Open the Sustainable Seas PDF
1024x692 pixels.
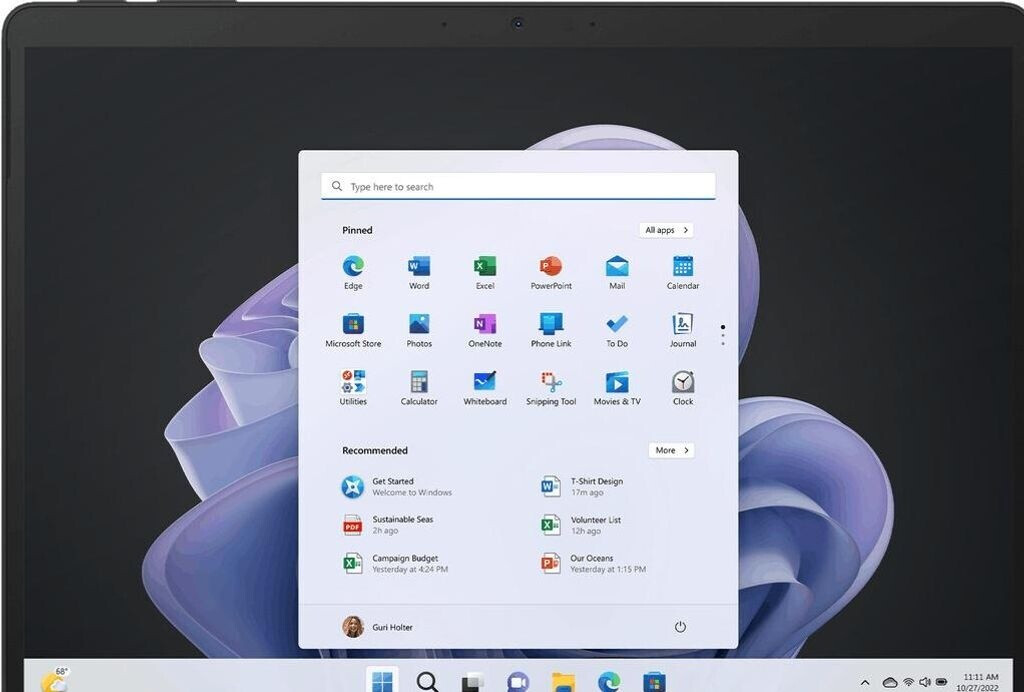(402, 525)
